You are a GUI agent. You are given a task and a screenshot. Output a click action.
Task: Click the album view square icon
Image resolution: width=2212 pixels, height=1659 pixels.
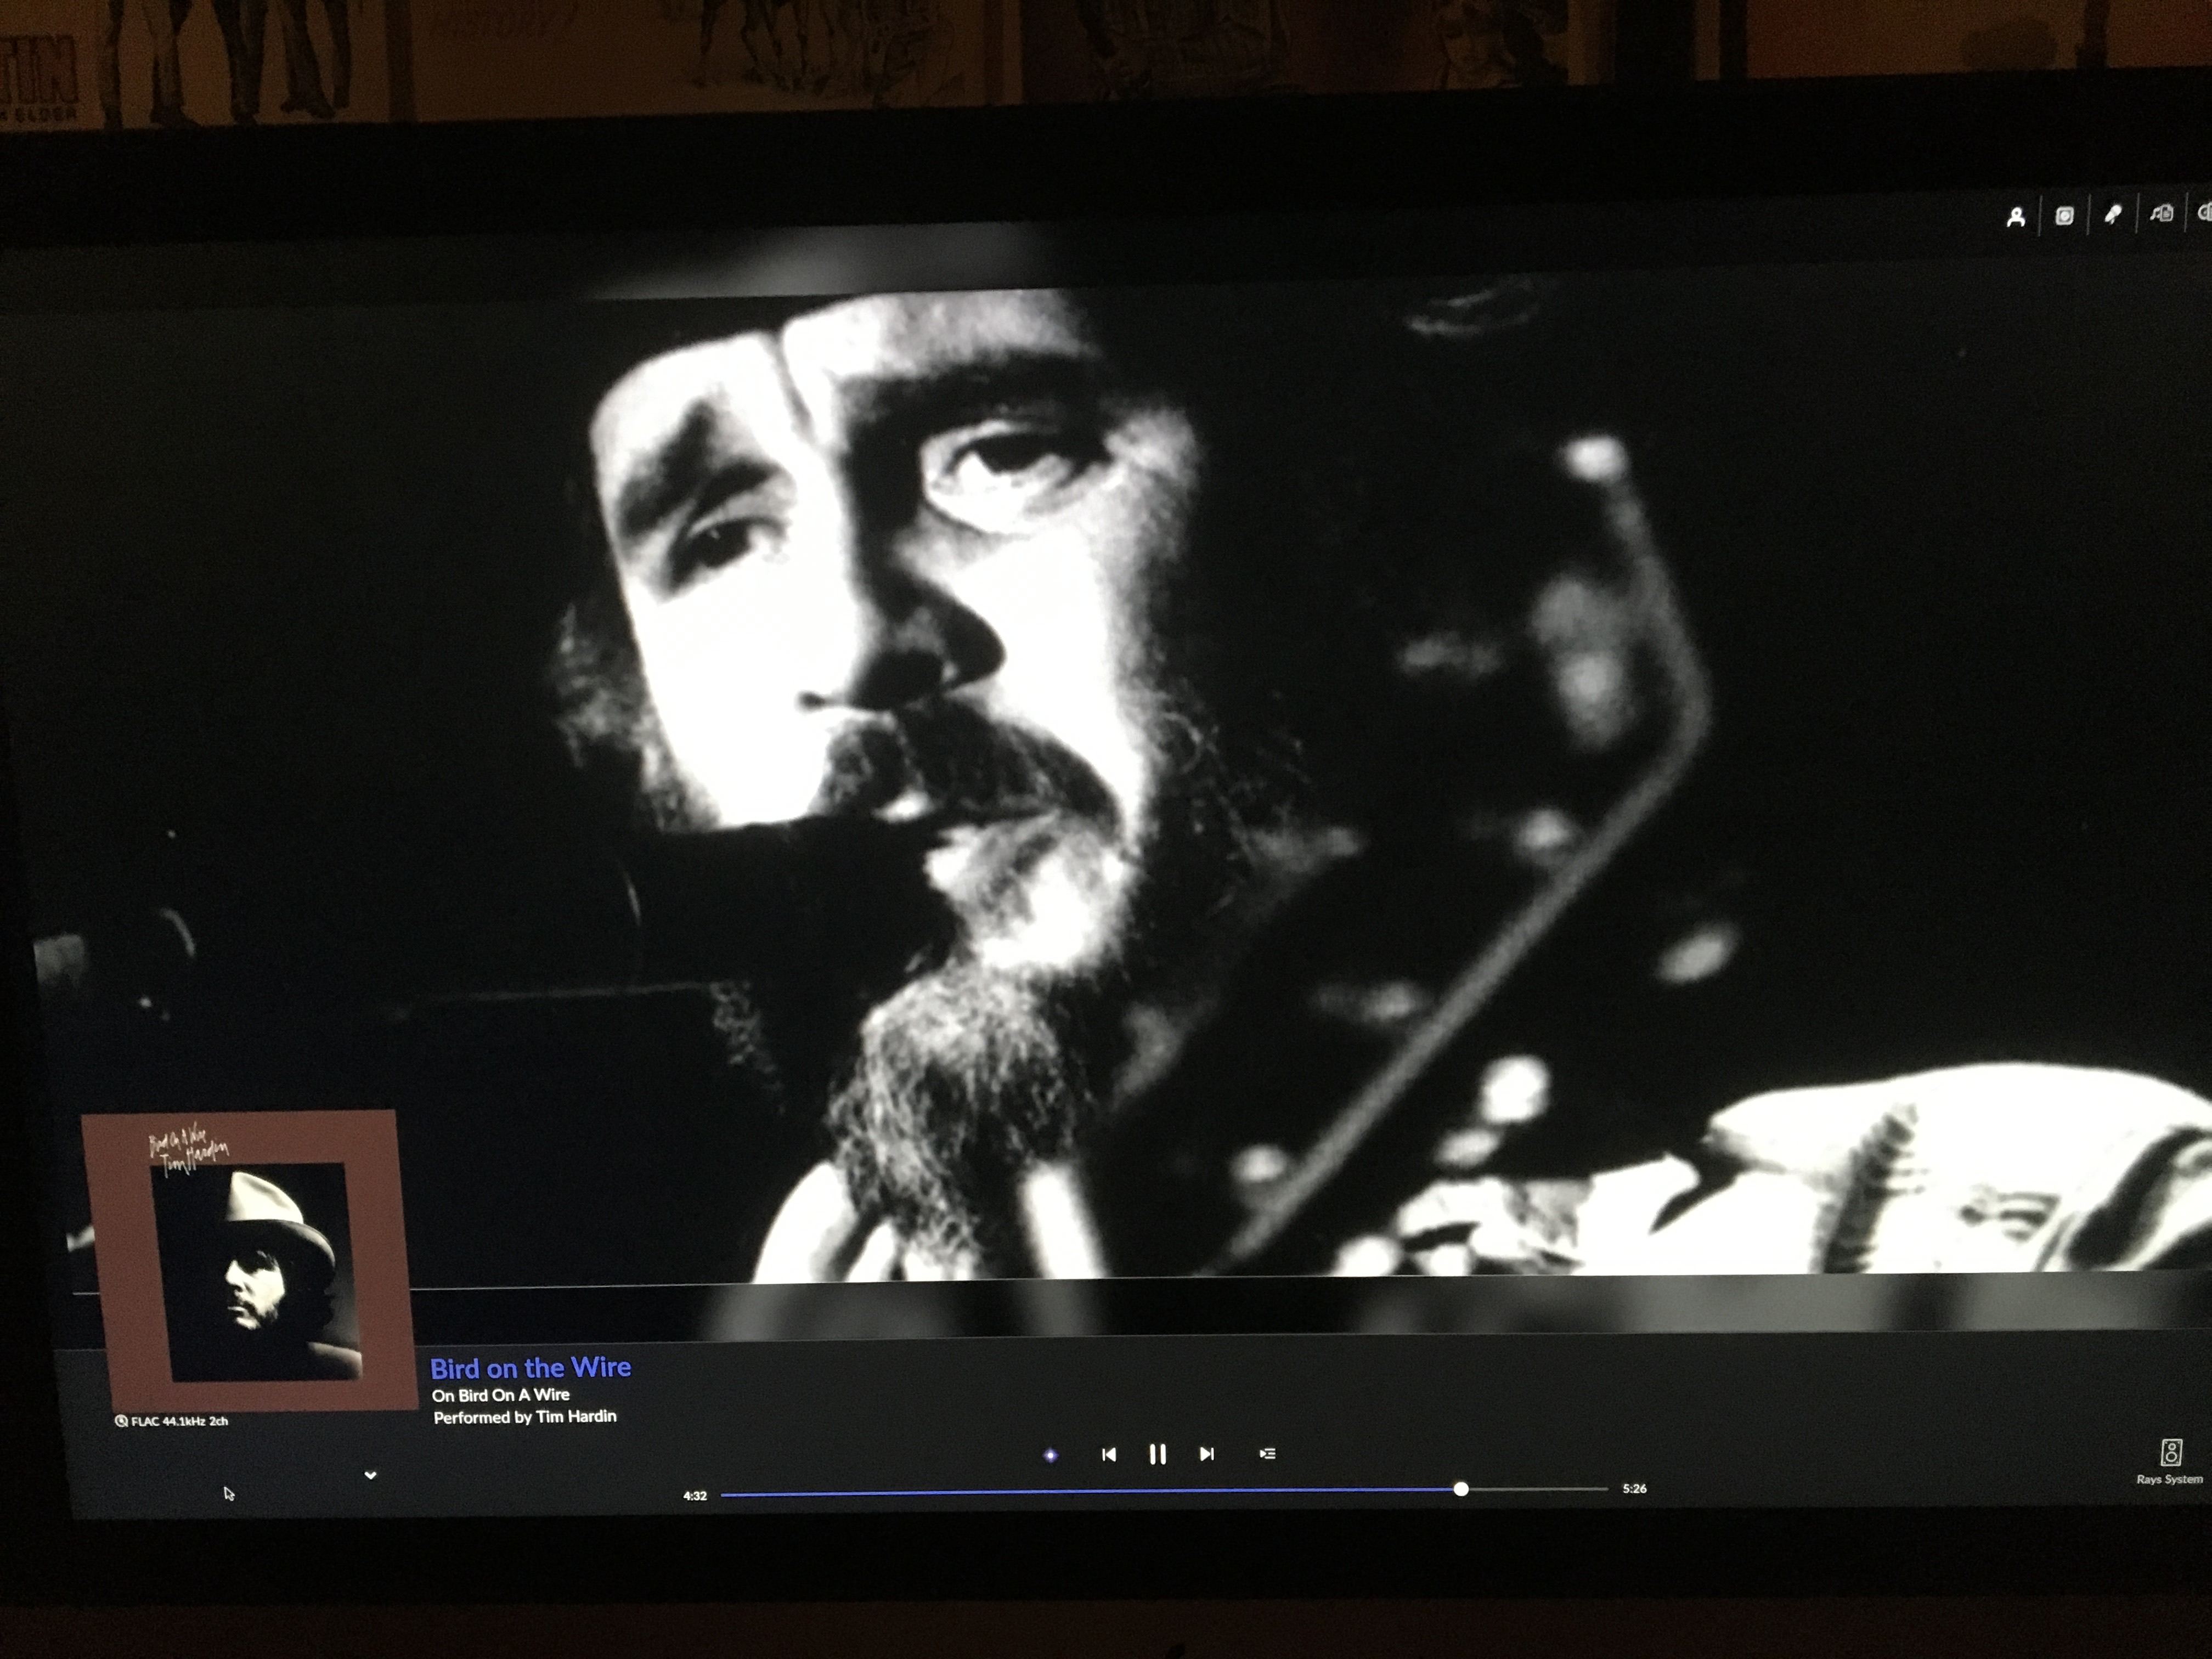(x=2064, y=216)
